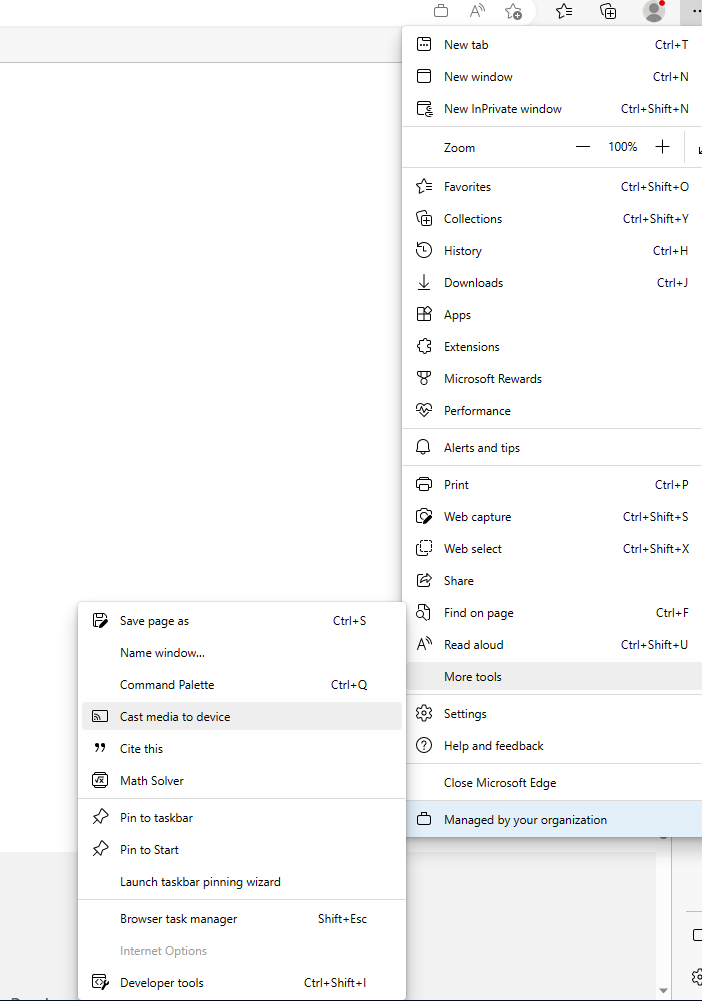Decrease zoom with the minus button

pyautogui.click(x=583, y=147)
